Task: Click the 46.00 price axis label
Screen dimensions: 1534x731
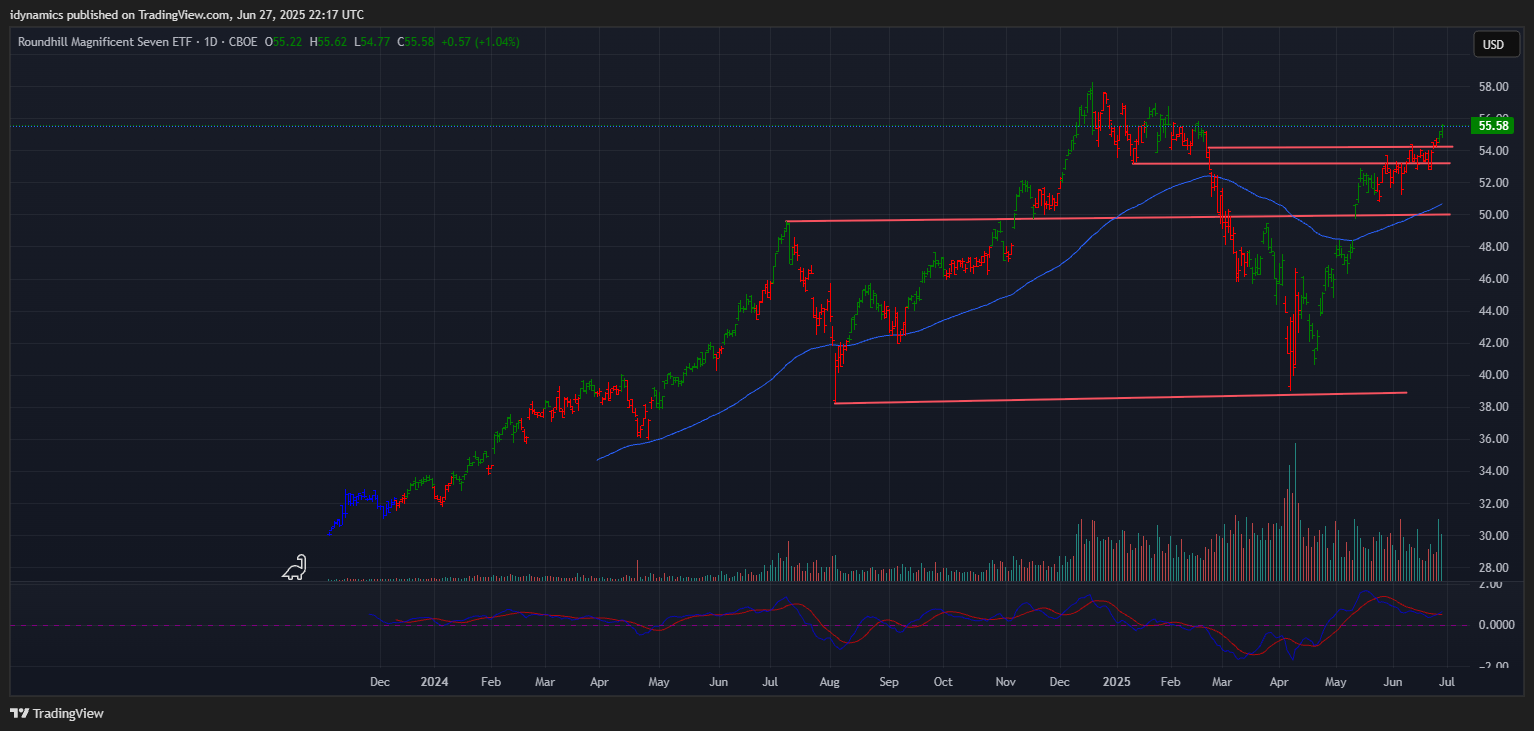Action: [x=1492, y=279]
